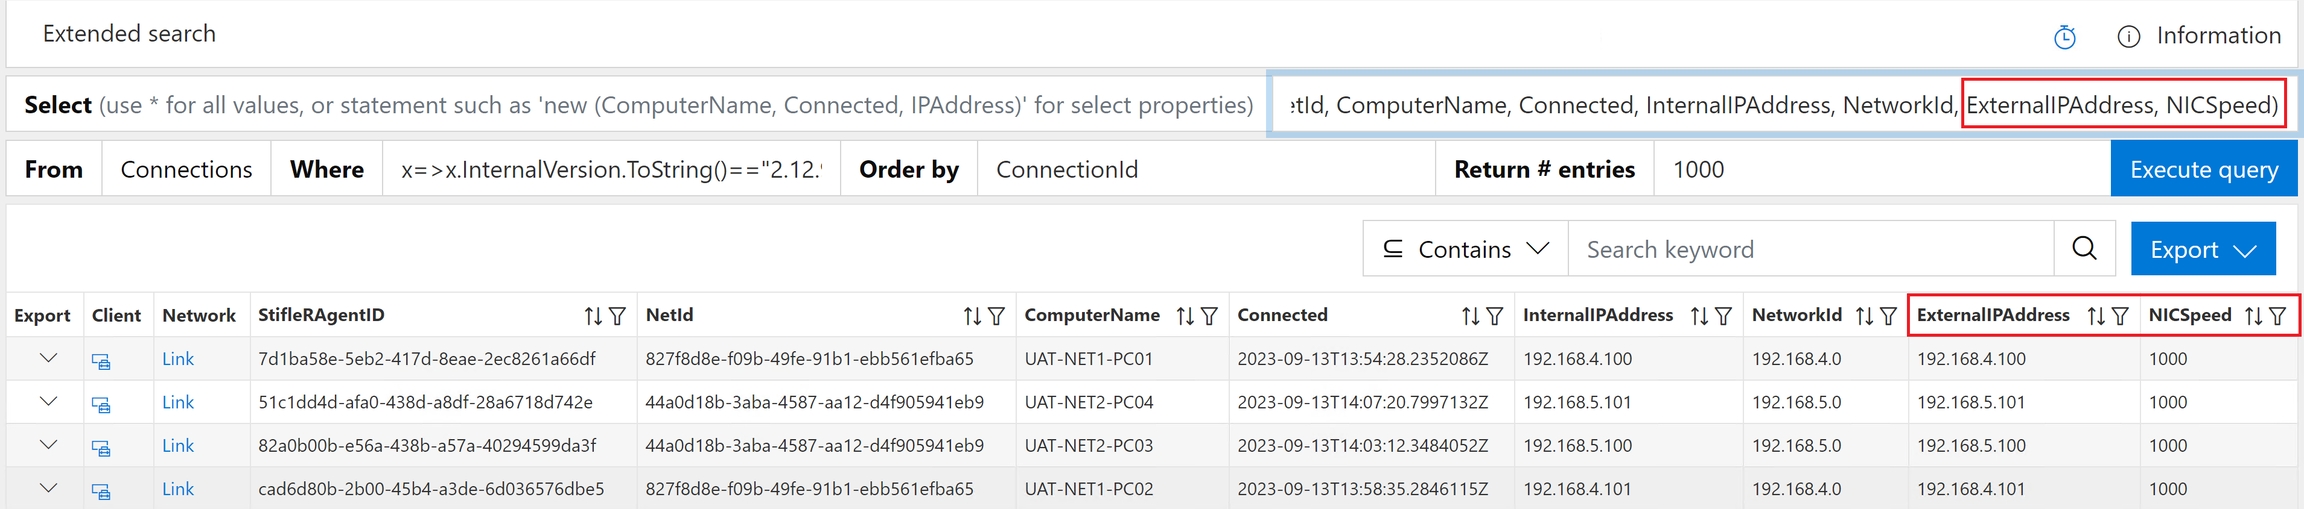Viewport: 2304px width, 509px height.
Task: Click the Search keyword field
Action: click(1810, 249)
